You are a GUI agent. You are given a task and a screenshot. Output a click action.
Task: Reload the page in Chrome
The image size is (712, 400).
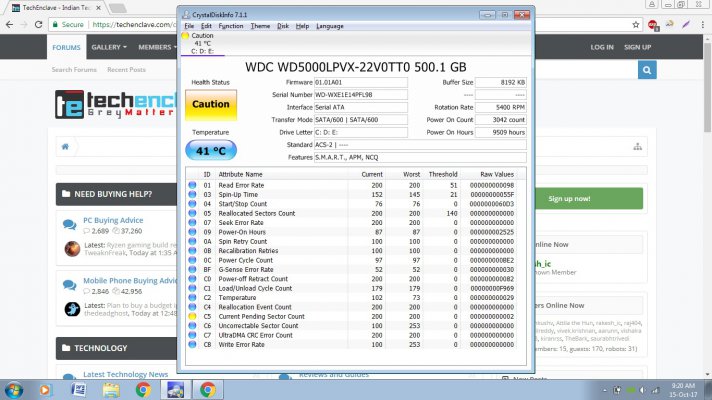(x=39, y=25)
